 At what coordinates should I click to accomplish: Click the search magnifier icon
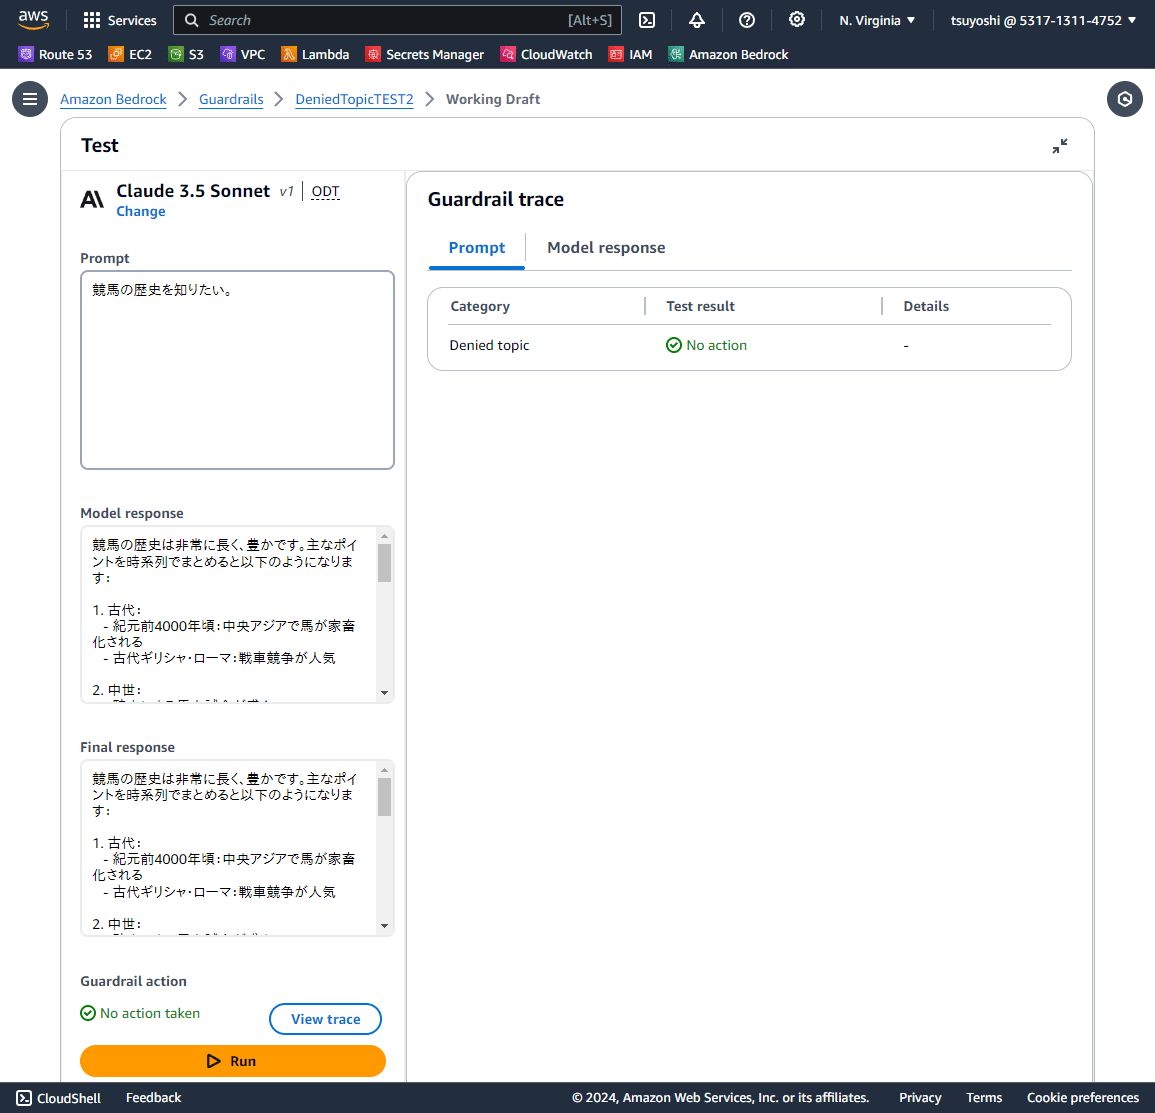(192, 21)
